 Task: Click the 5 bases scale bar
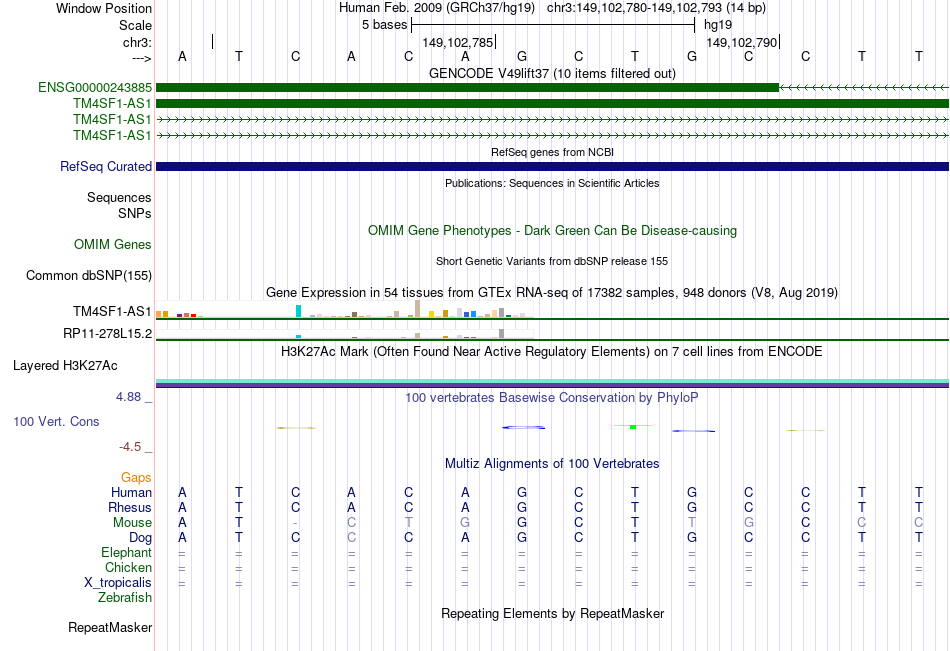[x=553, y=25]
